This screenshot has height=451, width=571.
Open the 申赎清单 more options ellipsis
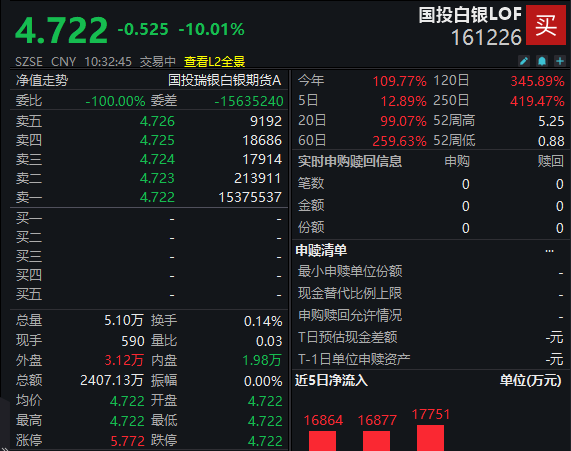(550, 251)
